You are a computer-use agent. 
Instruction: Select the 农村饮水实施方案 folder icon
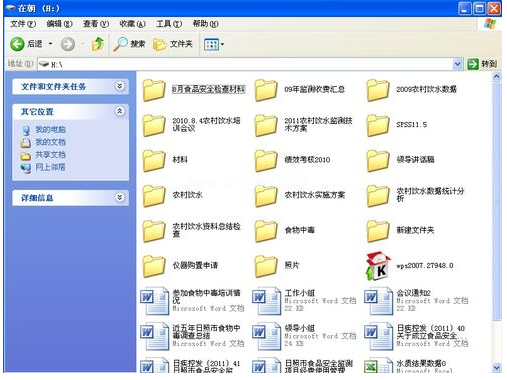click(266, 196)
